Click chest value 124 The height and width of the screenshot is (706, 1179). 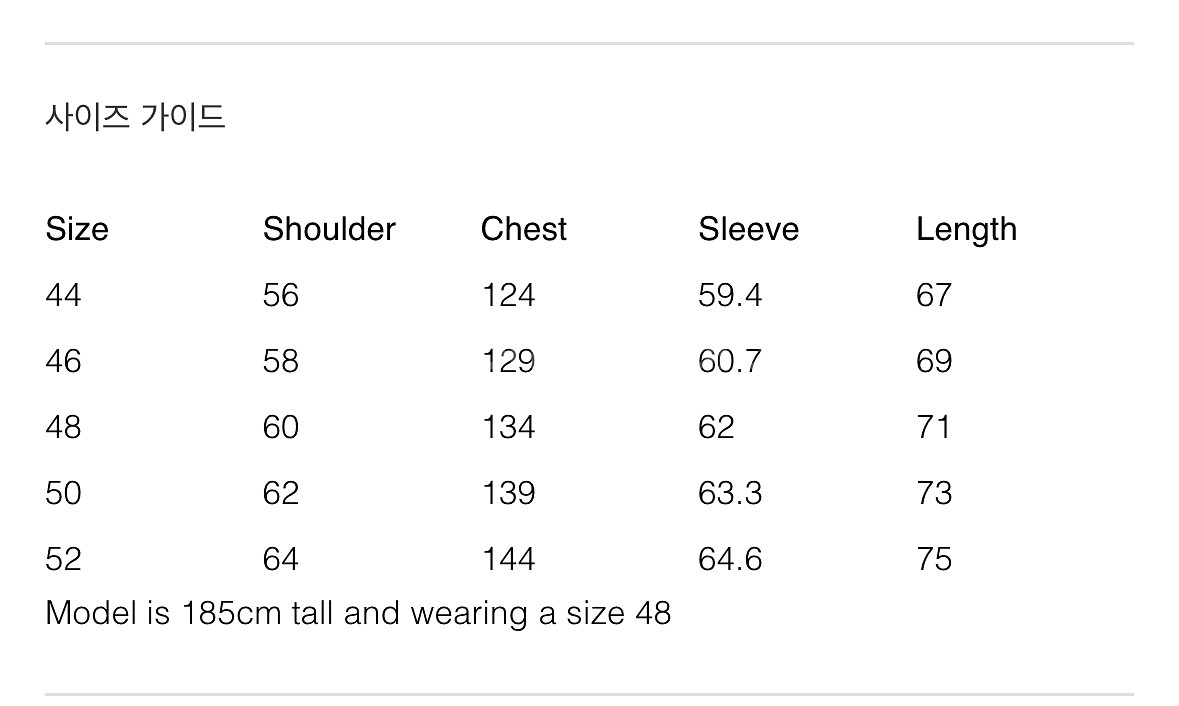click(x=508, y=295)
